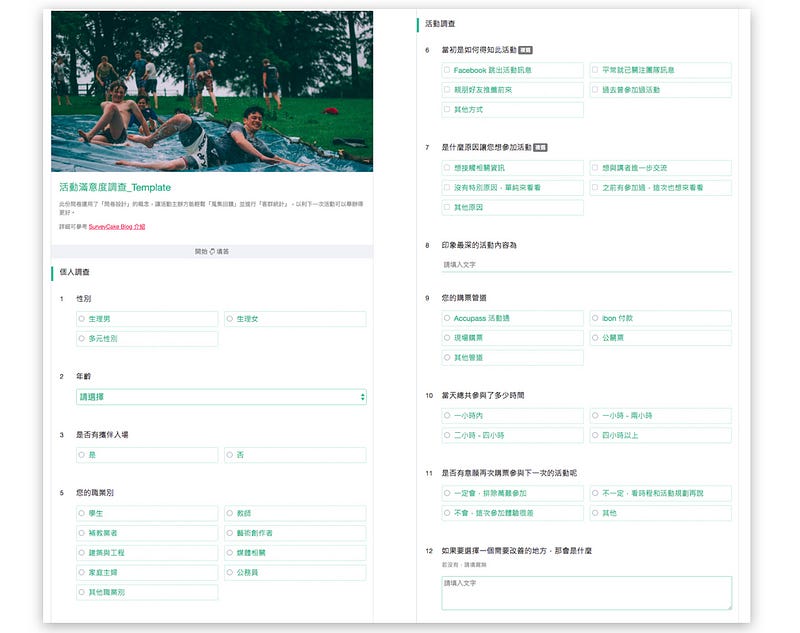Select 其他管道 ticket channel
Image resolution: width=800 pixels, height=633 pixels.
click(512, 358)
